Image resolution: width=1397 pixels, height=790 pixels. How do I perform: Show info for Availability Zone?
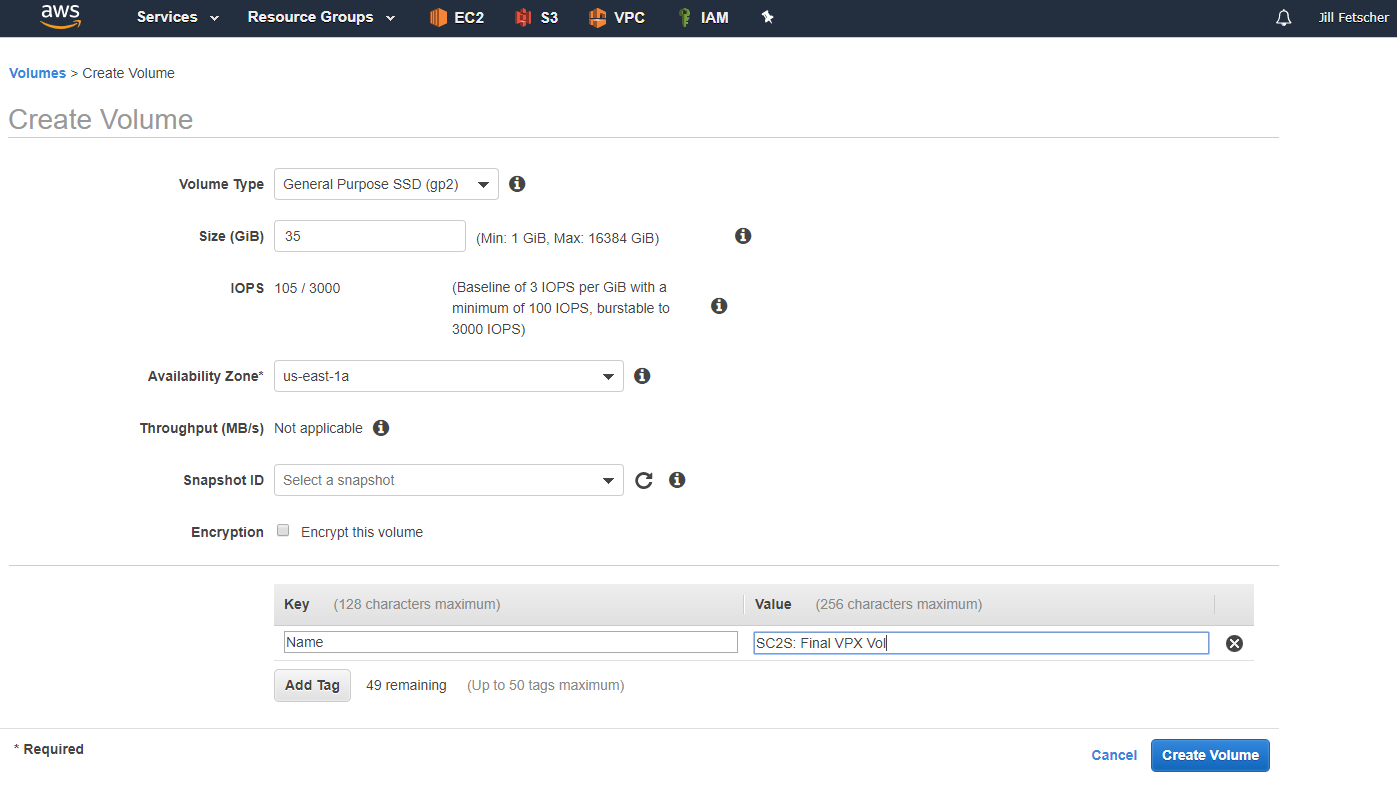643,376
